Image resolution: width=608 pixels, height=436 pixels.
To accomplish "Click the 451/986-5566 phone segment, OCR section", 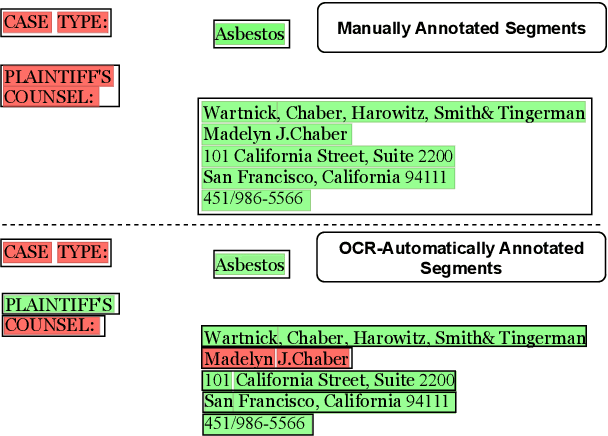I will pos(254,424).
